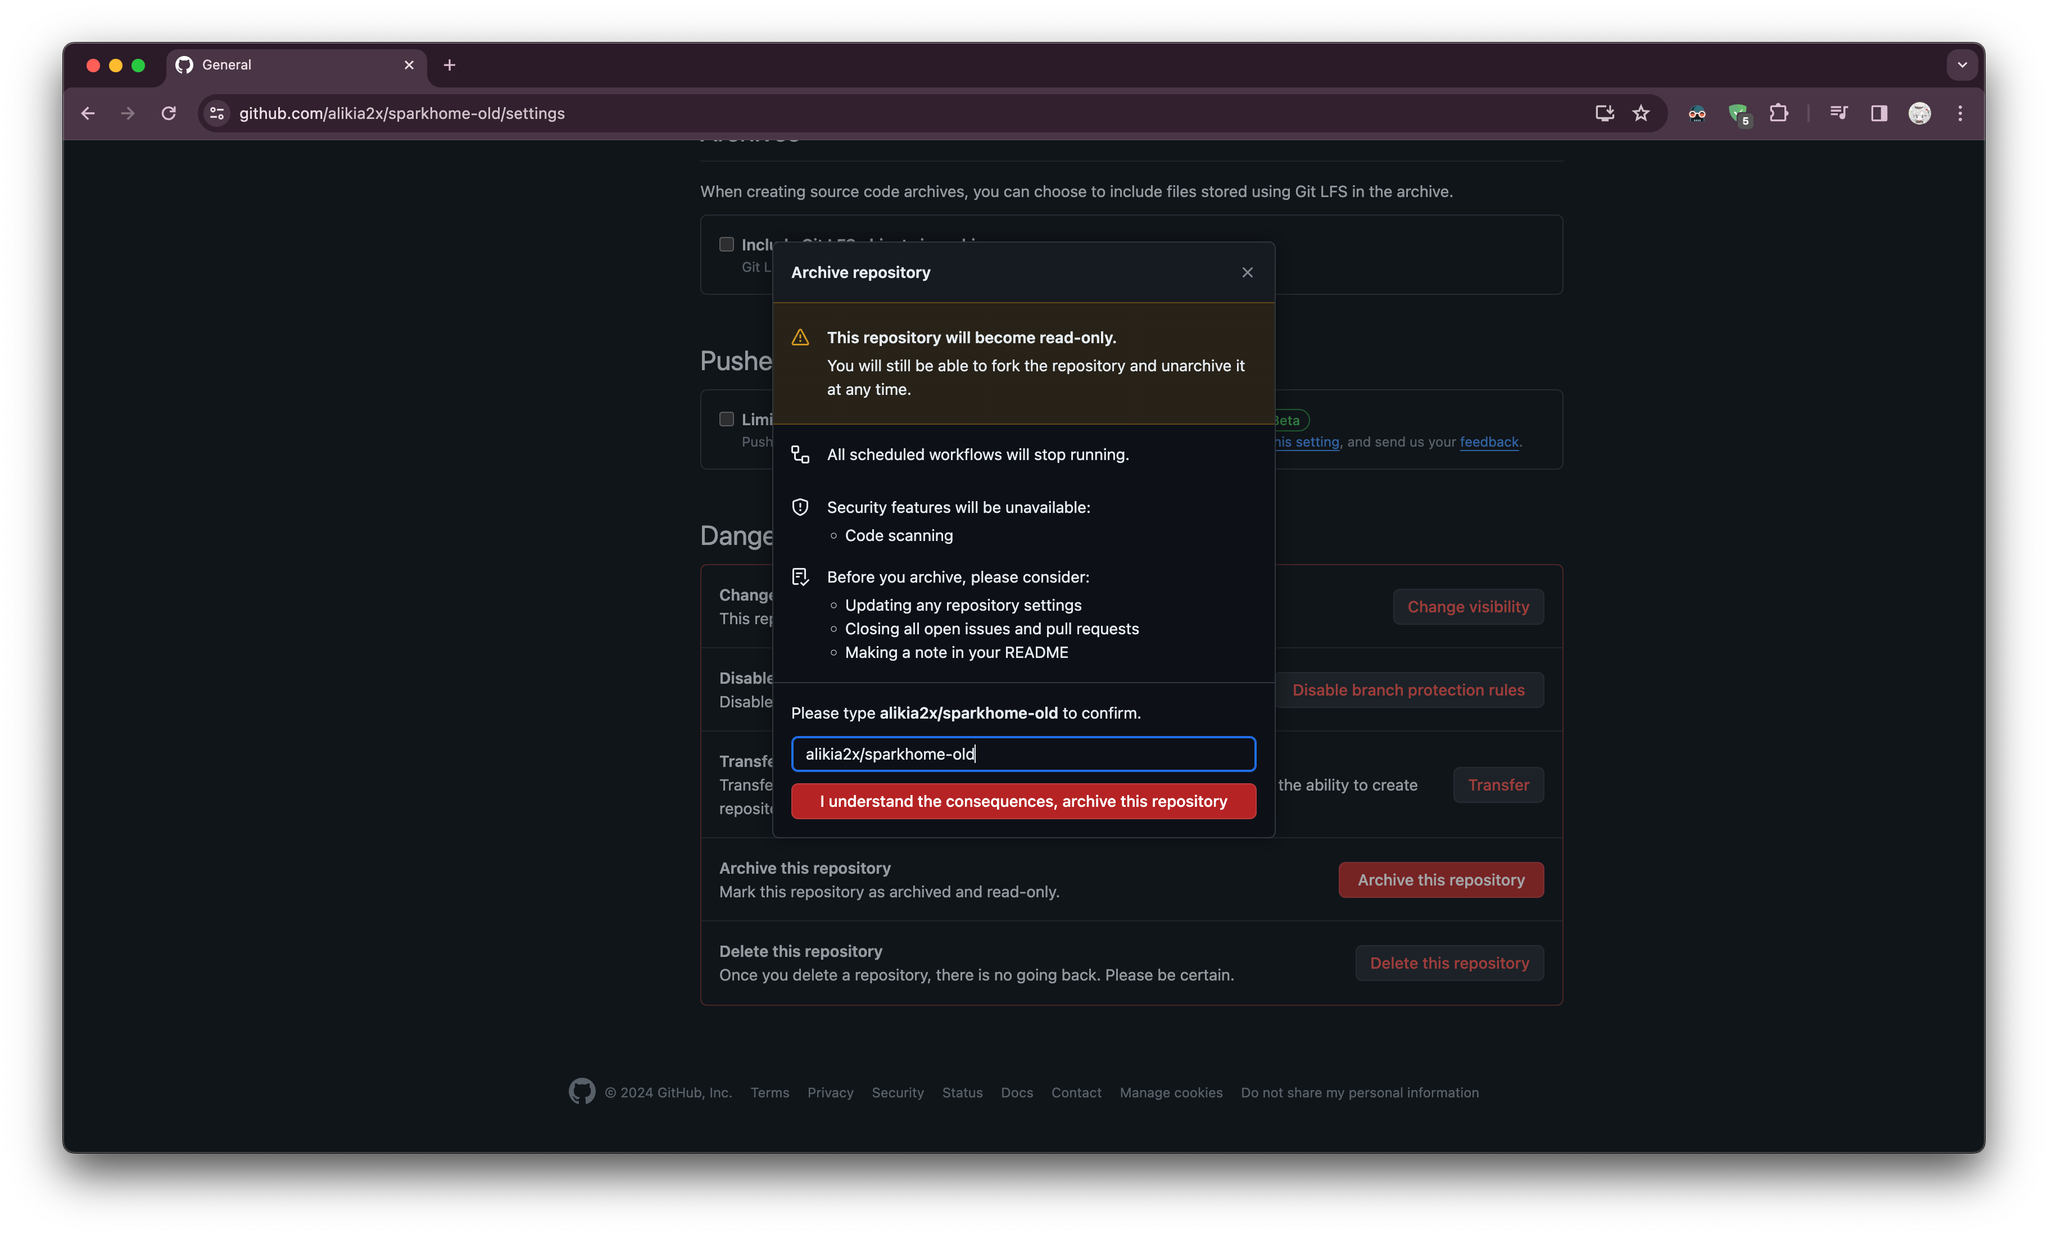Open the browser side panel icon
Screen dimensions: 2048x1236
point(1879,113)
